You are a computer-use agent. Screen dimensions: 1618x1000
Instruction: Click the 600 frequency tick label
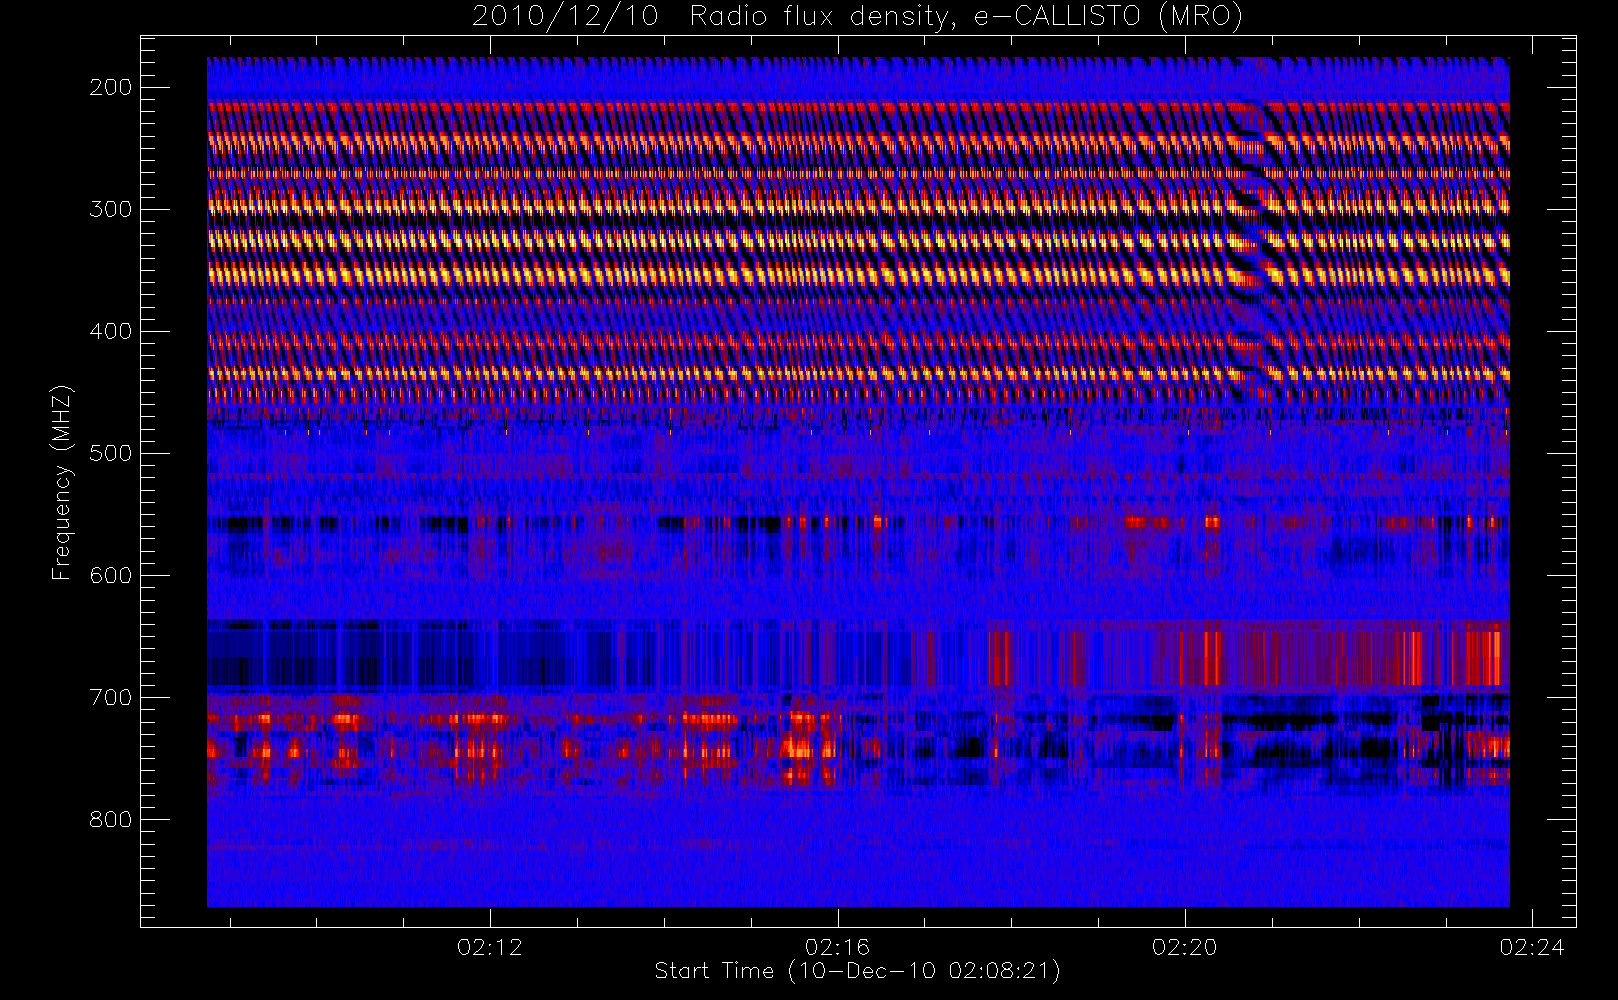coord(110,575)
